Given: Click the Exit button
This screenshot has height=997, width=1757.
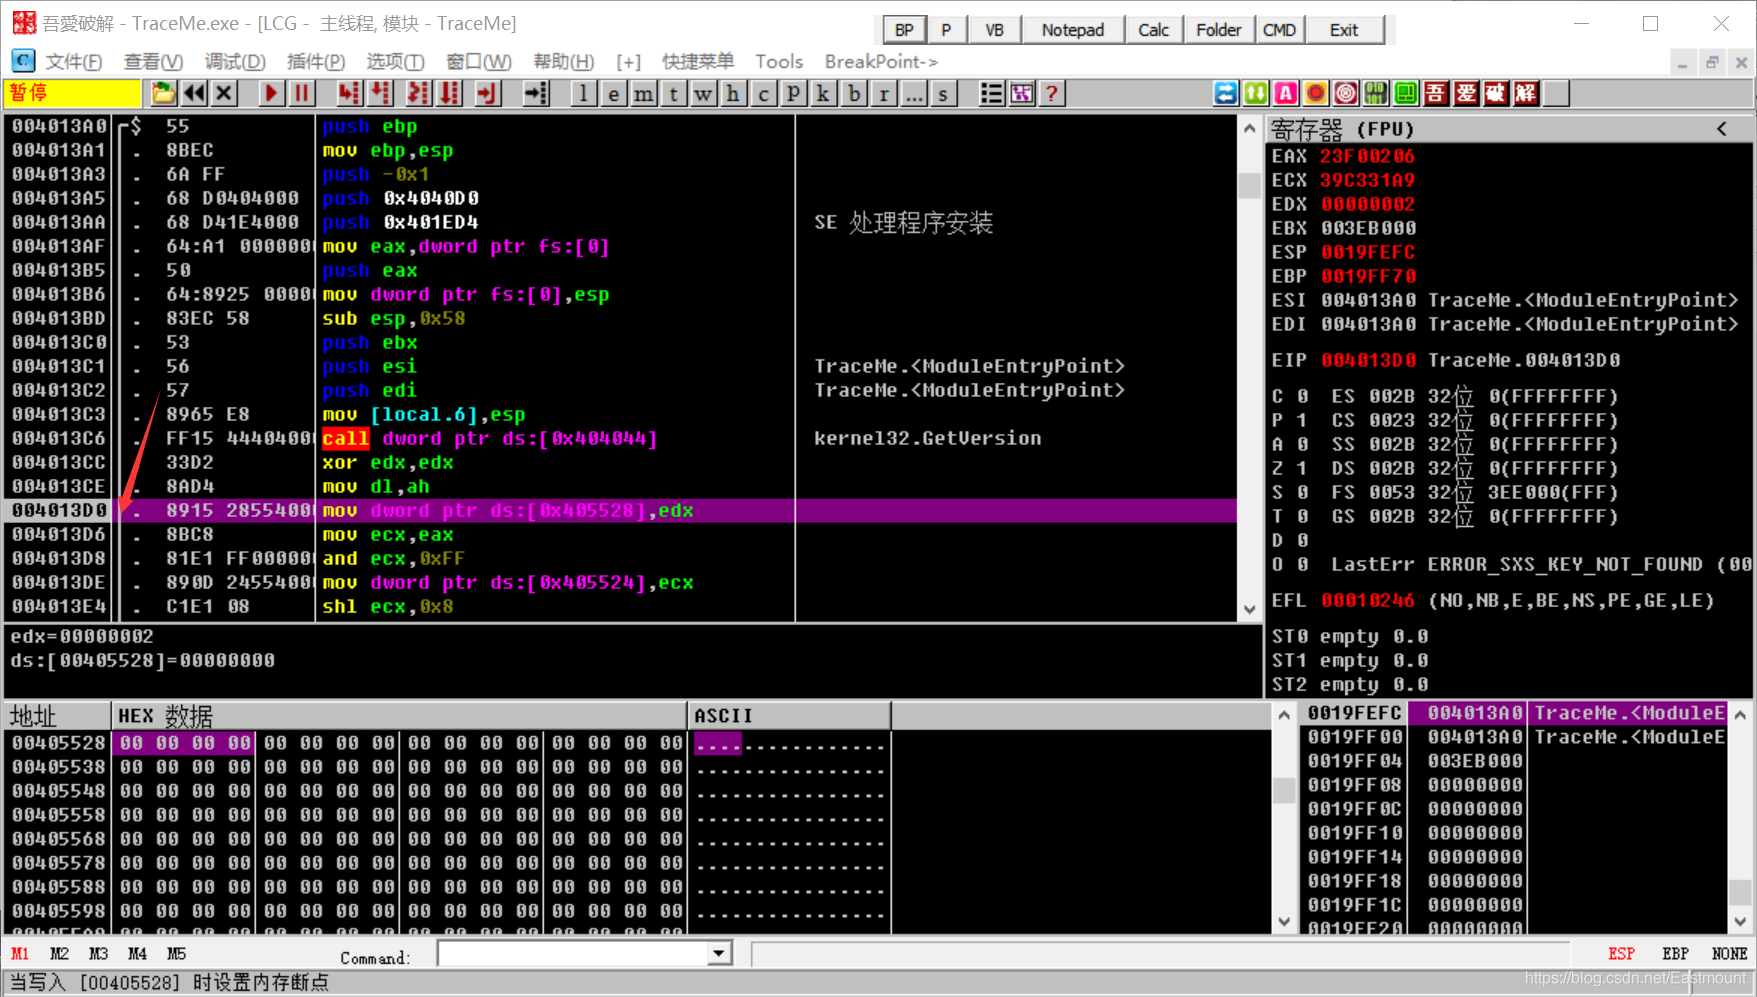Looking at the screenshot, I should tap(1344, 30).
